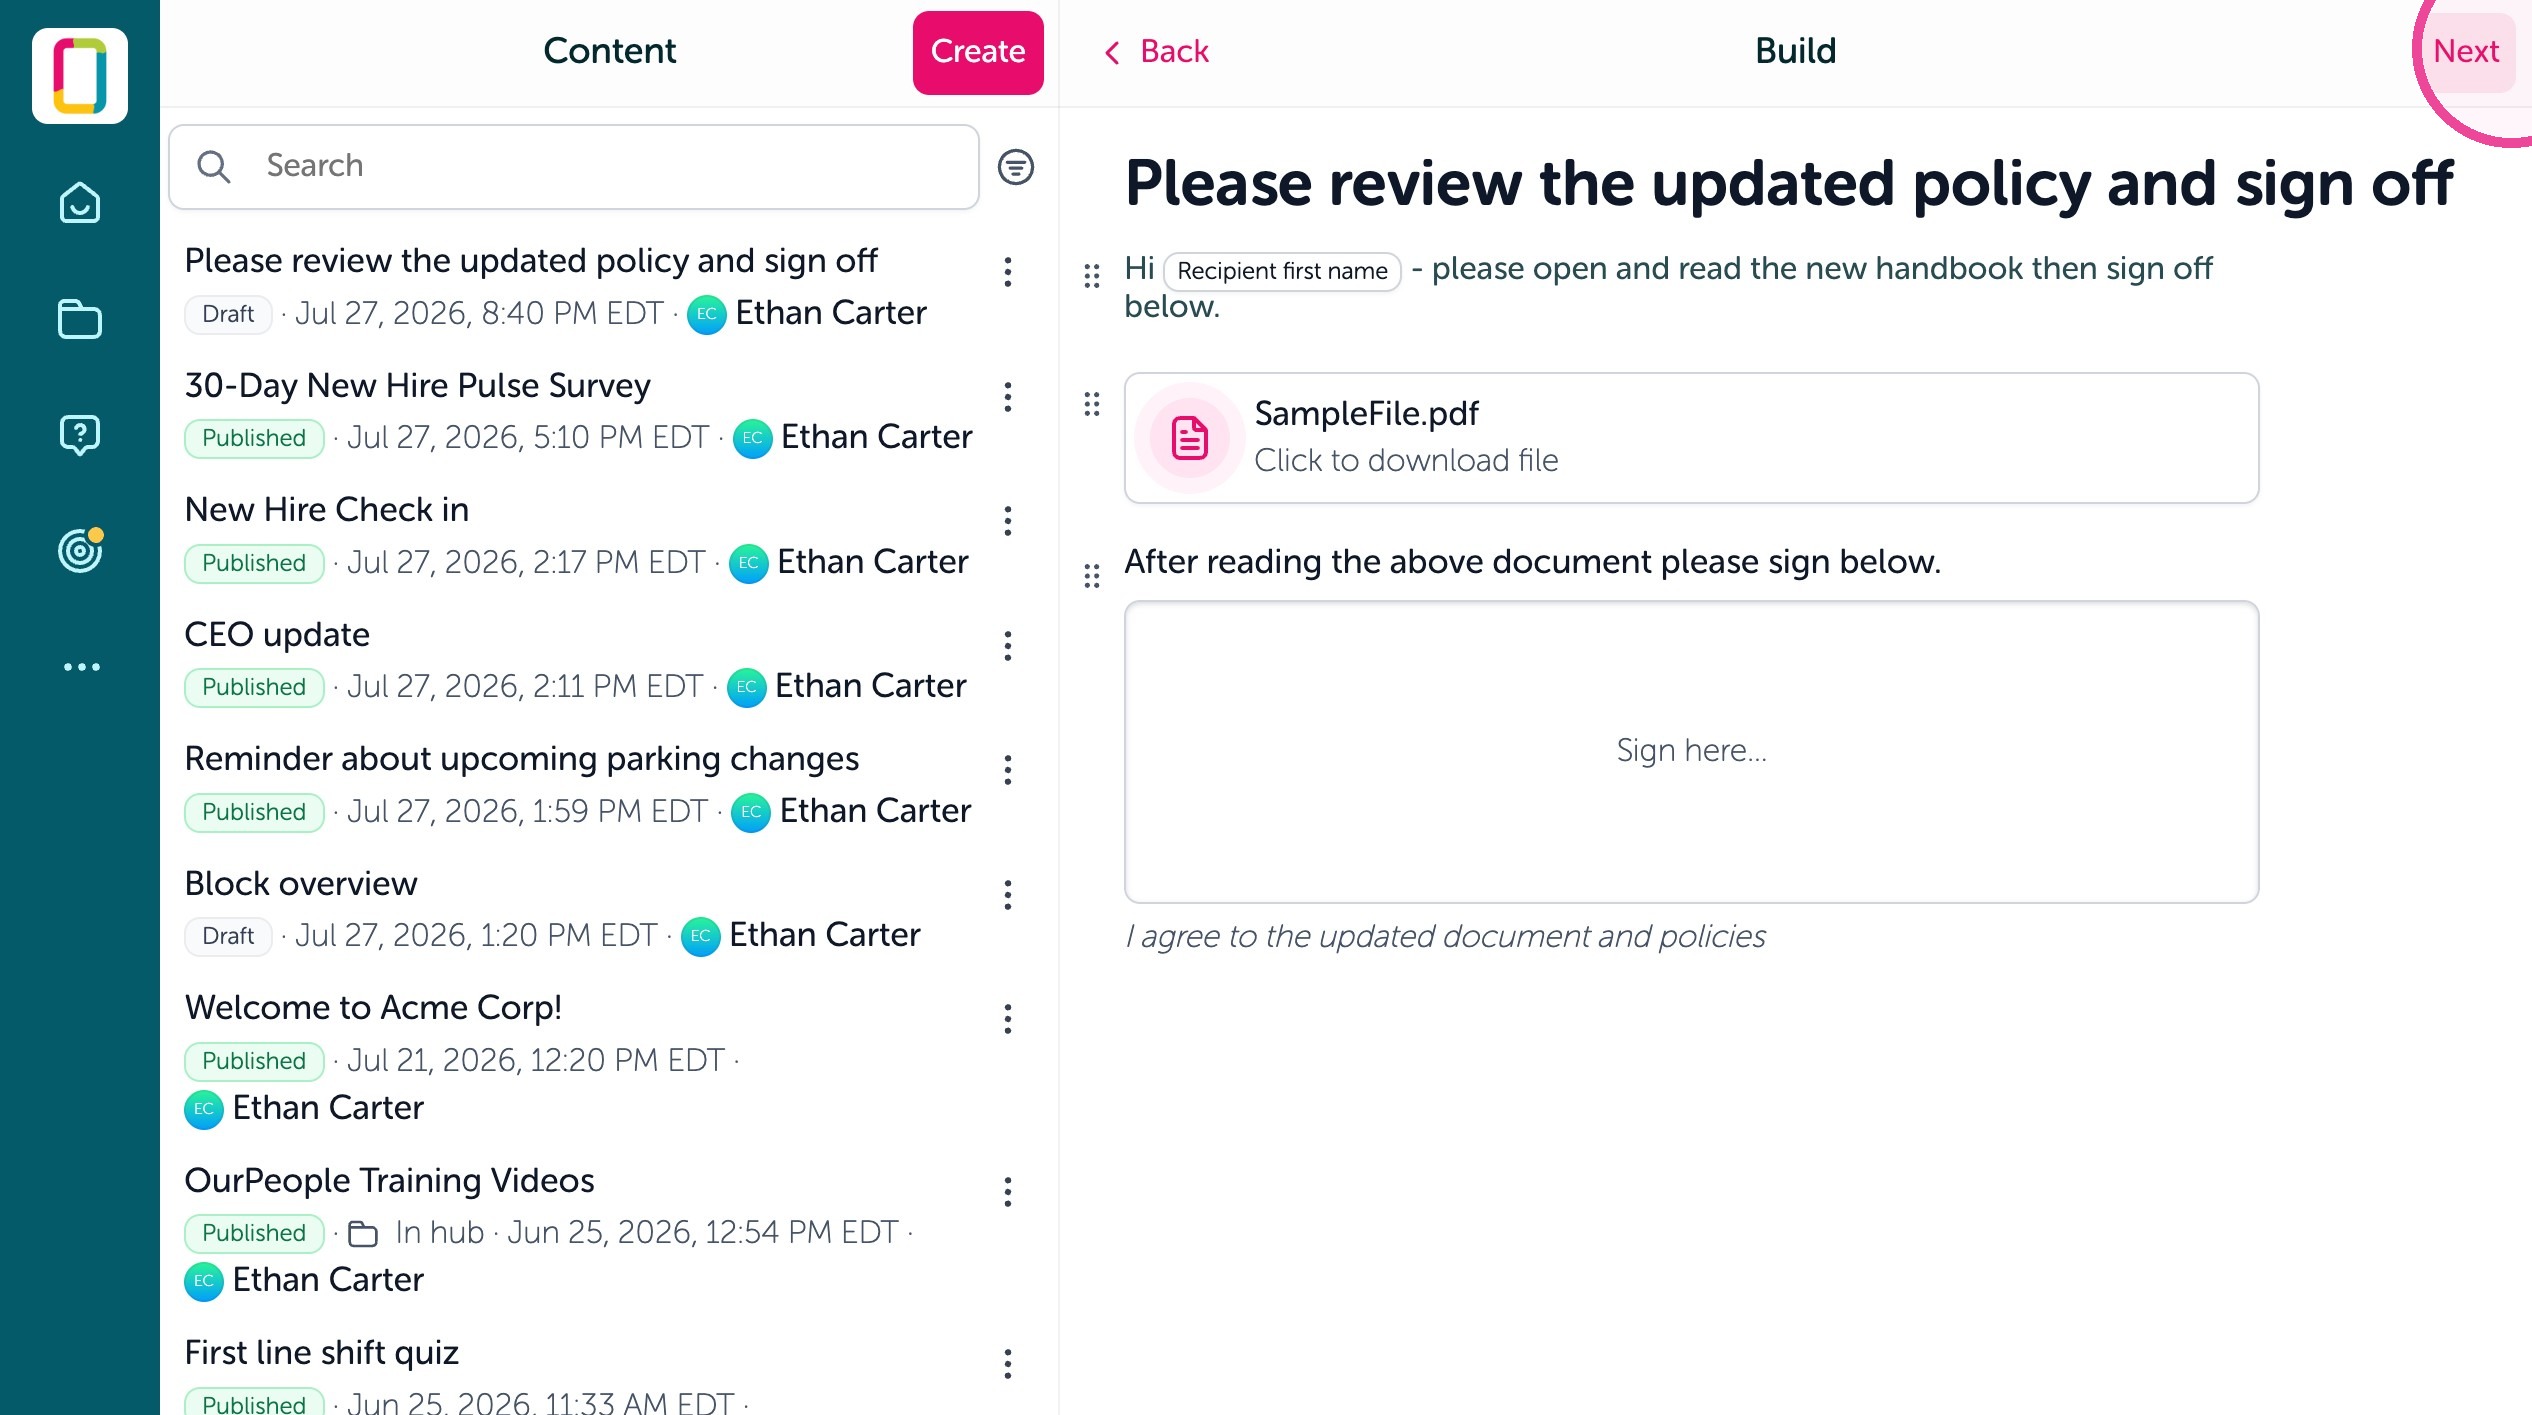
Task: Open options menu for Block overview
Action: click(x=1008, y=895)
